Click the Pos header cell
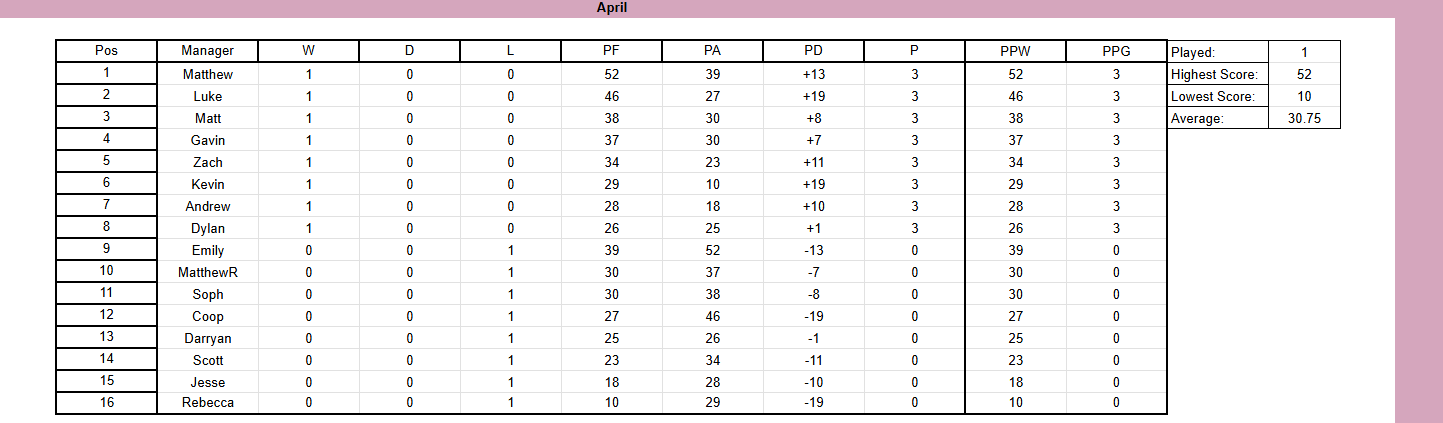1443x423 pixels. (106, 51)
